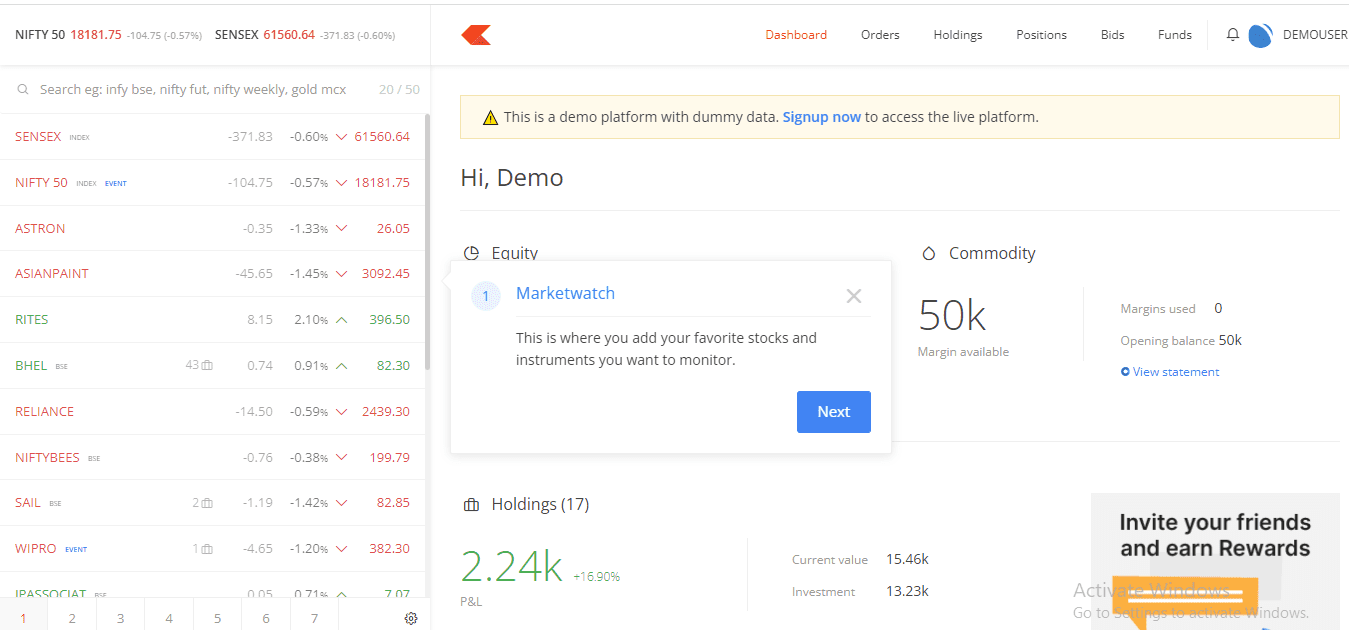Click the NIFTY 50 top ticker value

tap(96, 35)
